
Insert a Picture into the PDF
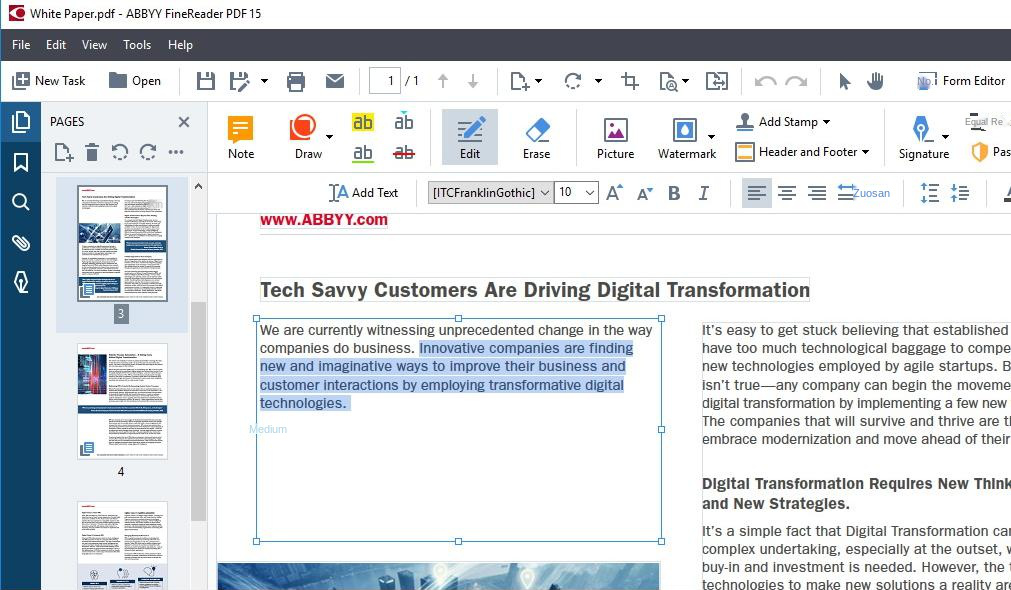(x=614, y=133)
